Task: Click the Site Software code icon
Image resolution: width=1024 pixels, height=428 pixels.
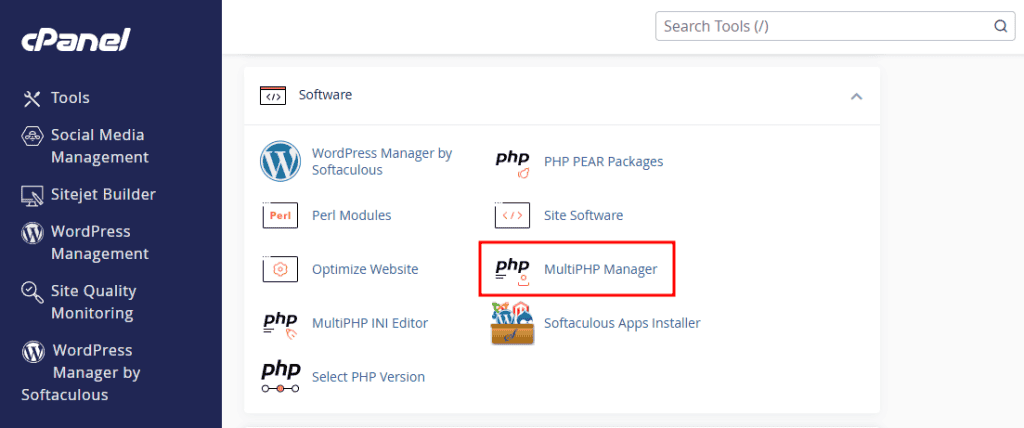Action: pos(513,215)
